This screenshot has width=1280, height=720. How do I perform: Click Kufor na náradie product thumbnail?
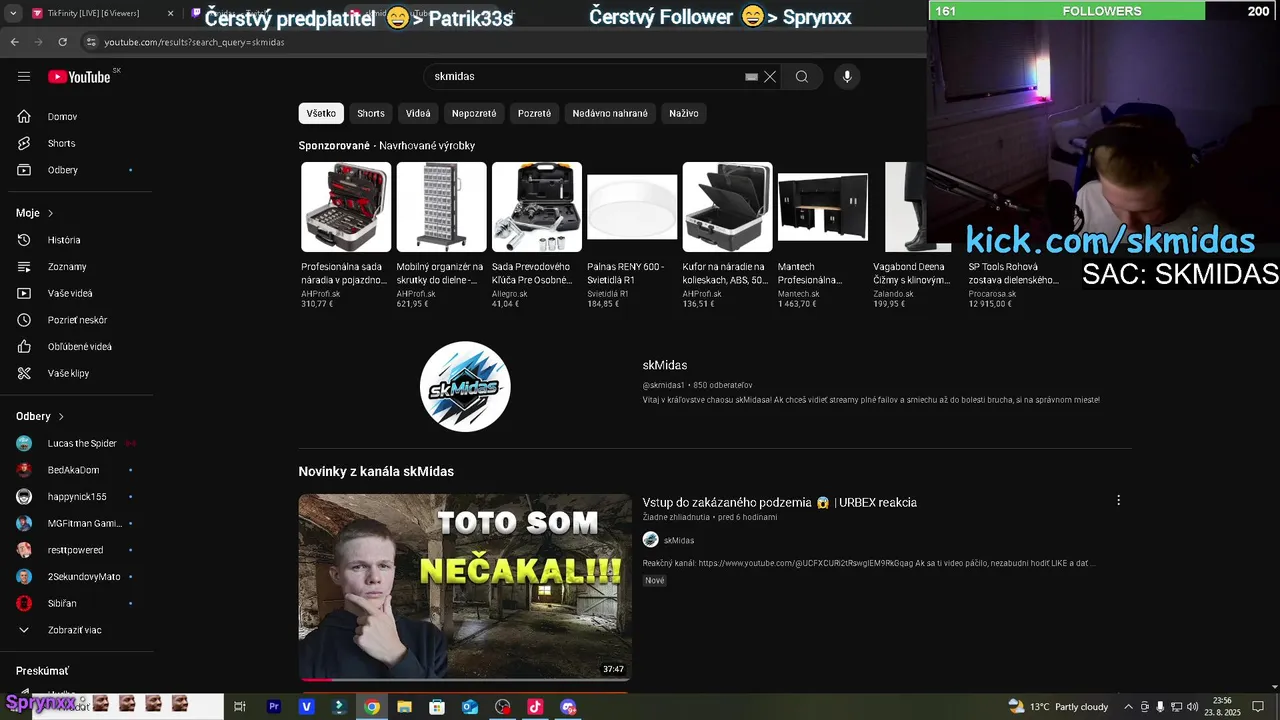pos(727,207)
